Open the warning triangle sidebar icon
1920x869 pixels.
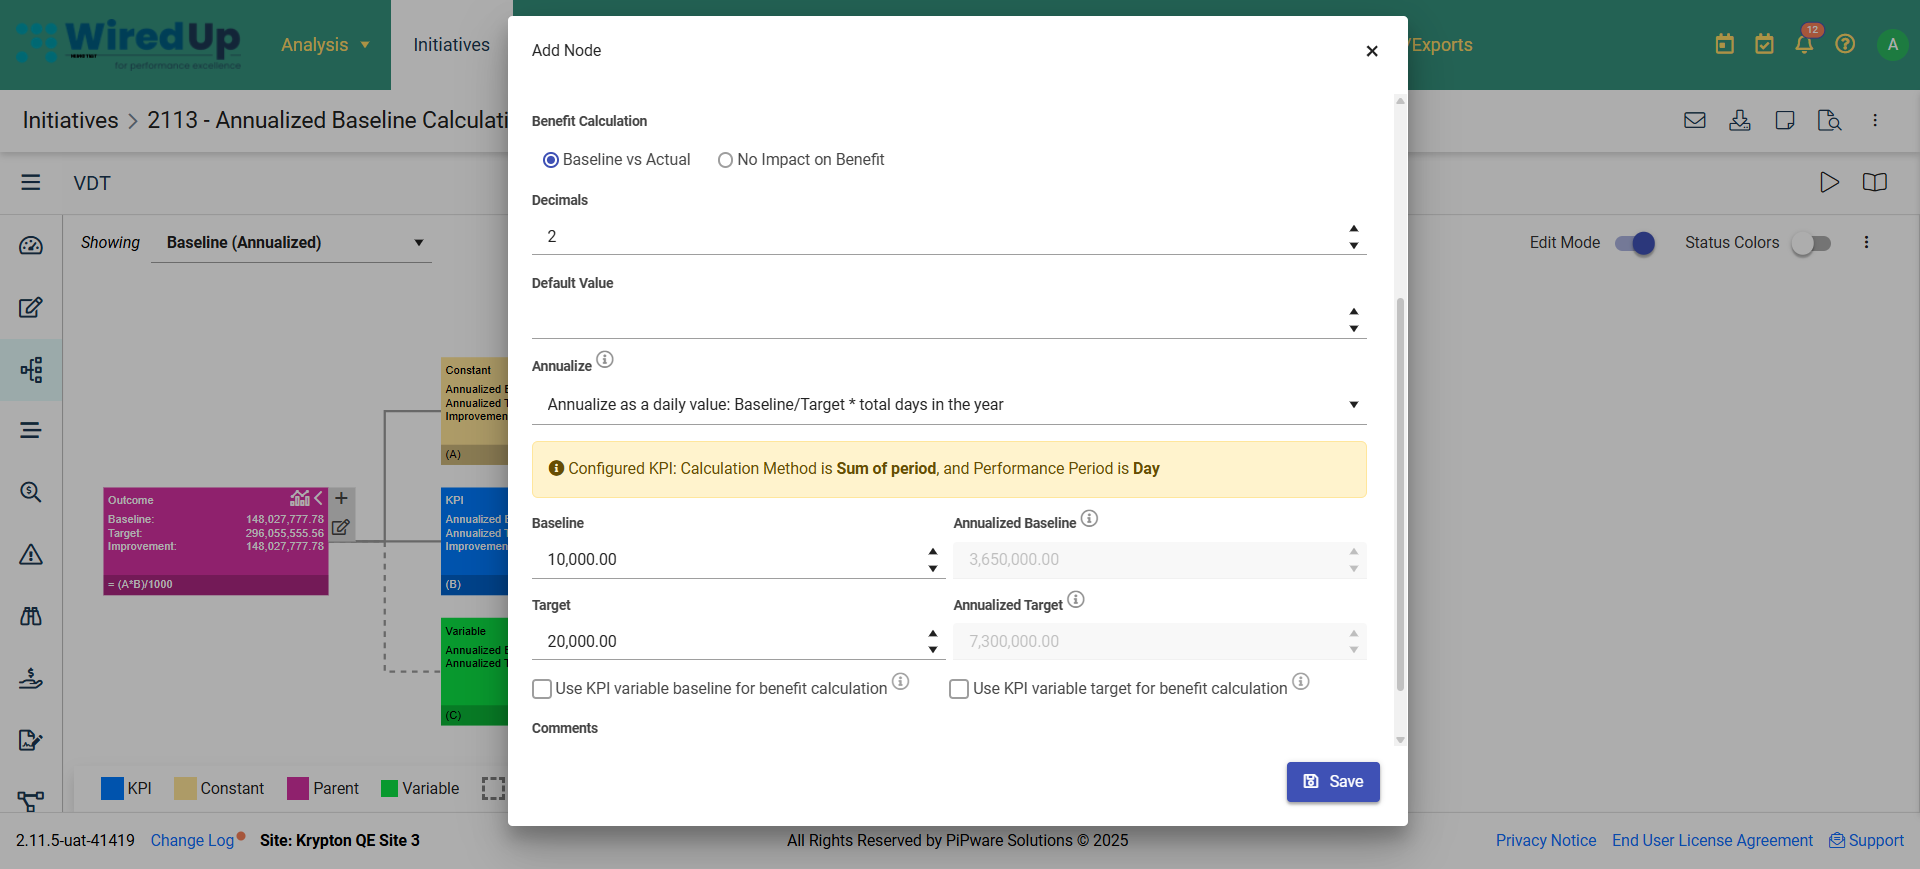click(31, 555)
